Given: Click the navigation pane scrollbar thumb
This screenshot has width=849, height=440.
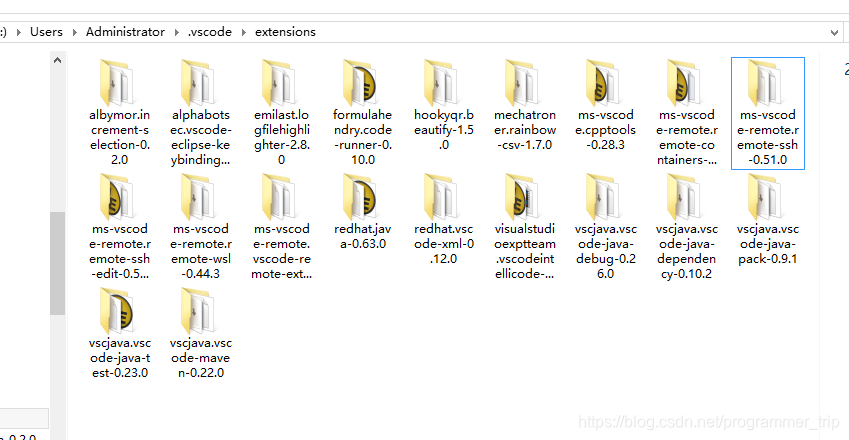Looking at the screenshot, I should point(57,263).
